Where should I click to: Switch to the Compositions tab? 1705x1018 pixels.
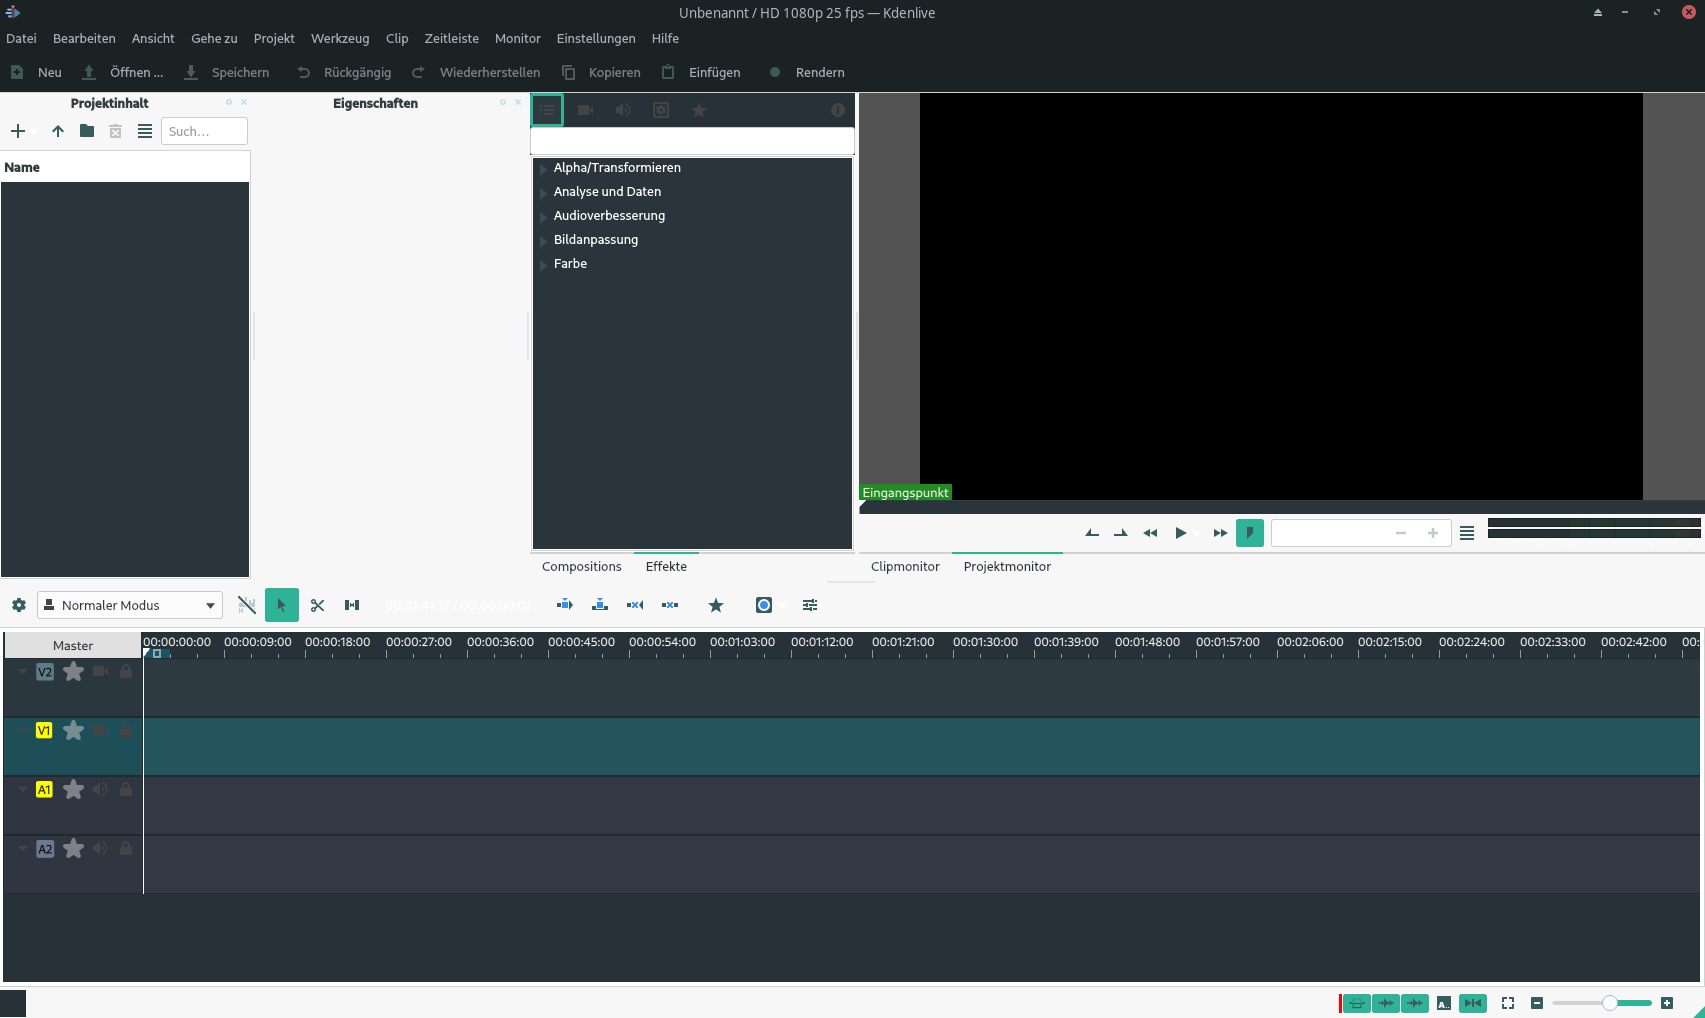point(581,566)
